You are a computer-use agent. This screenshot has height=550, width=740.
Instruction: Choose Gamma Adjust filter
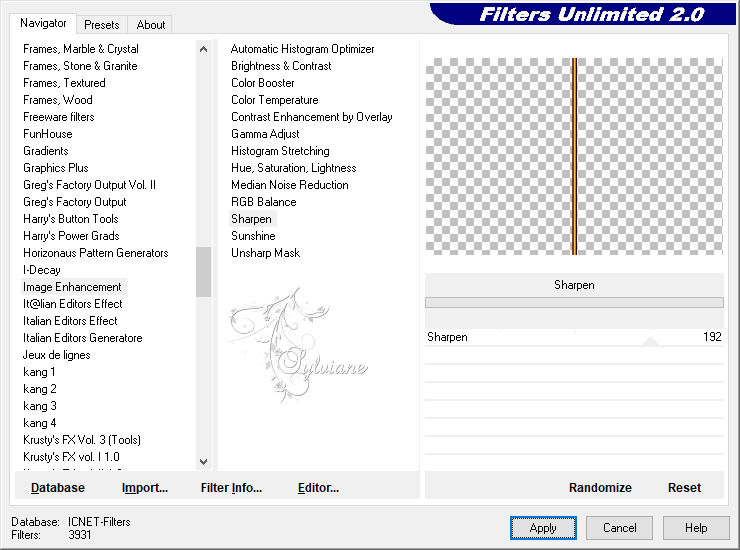point(265,134)
